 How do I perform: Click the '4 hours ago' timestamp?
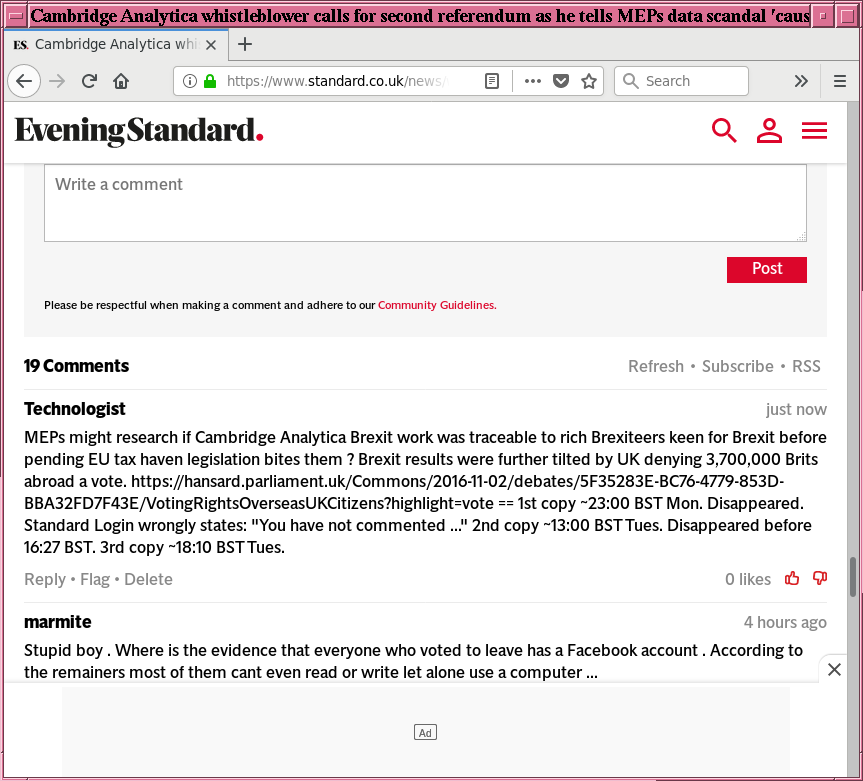785,622
